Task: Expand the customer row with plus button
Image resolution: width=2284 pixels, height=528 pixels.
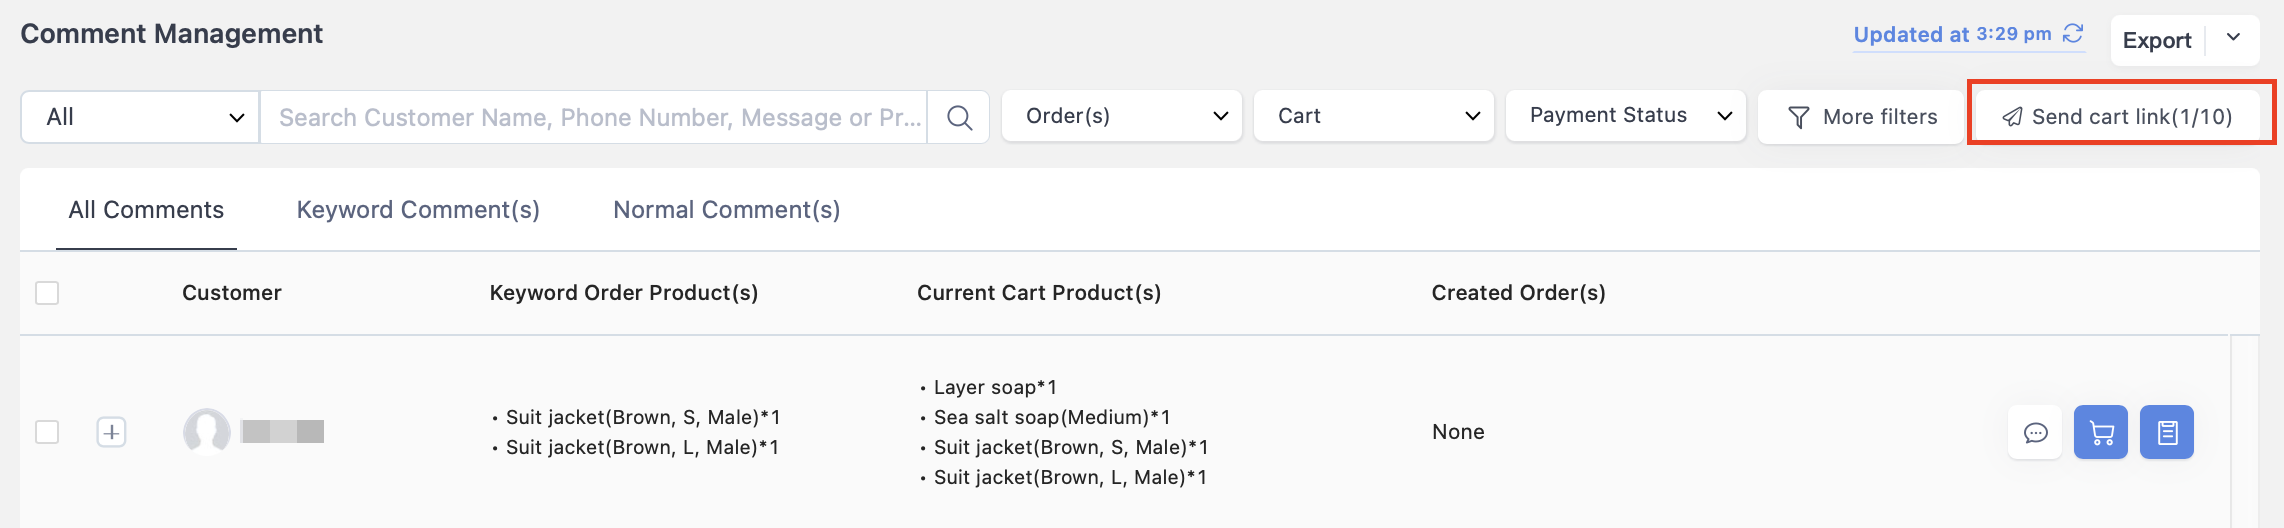Action: [111, 432]
